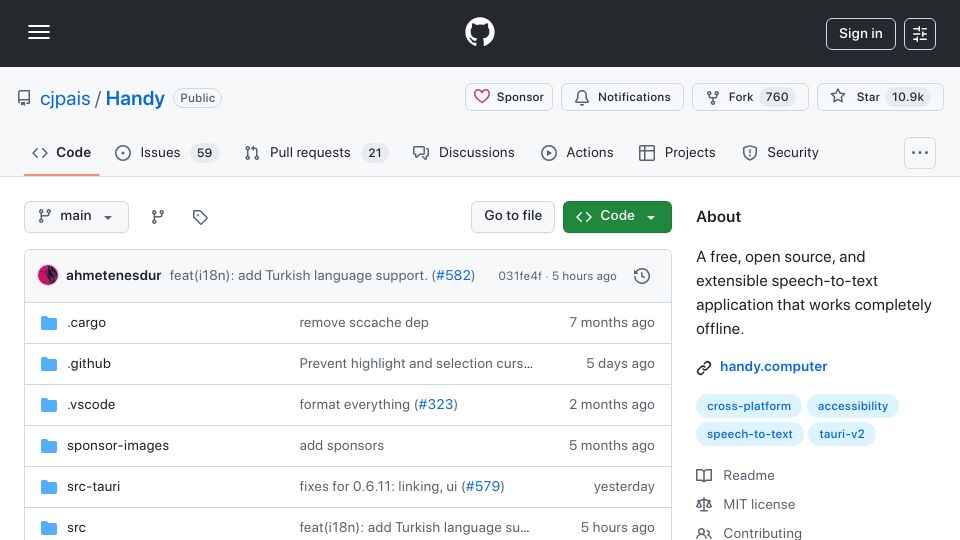The image size is (960, 540).
Task: Click the '7 months ago' timestamp
Action: coord(612,323)
